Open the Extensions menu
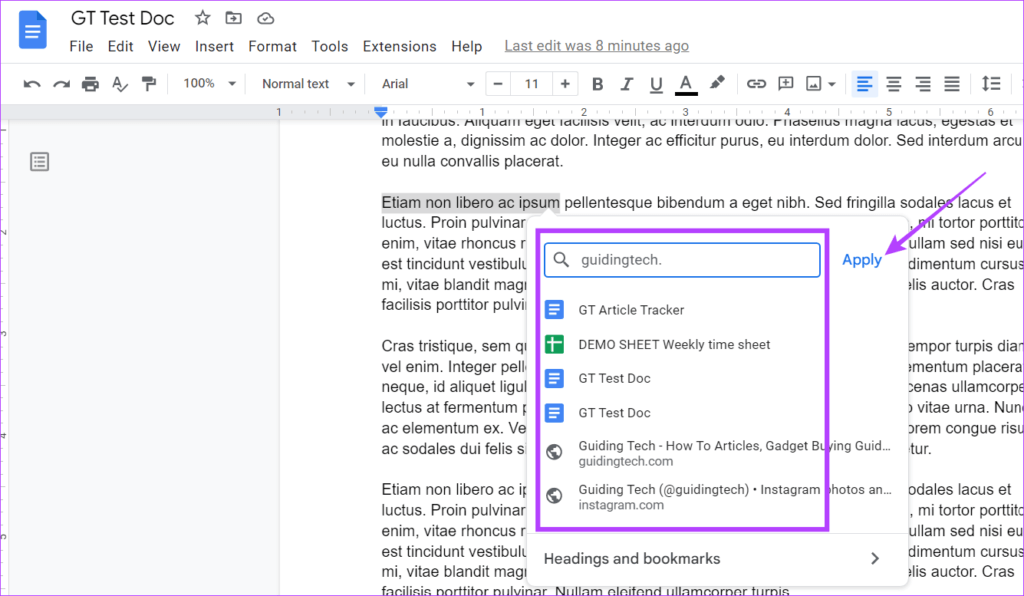1024x596 pixels. point(399,46)
